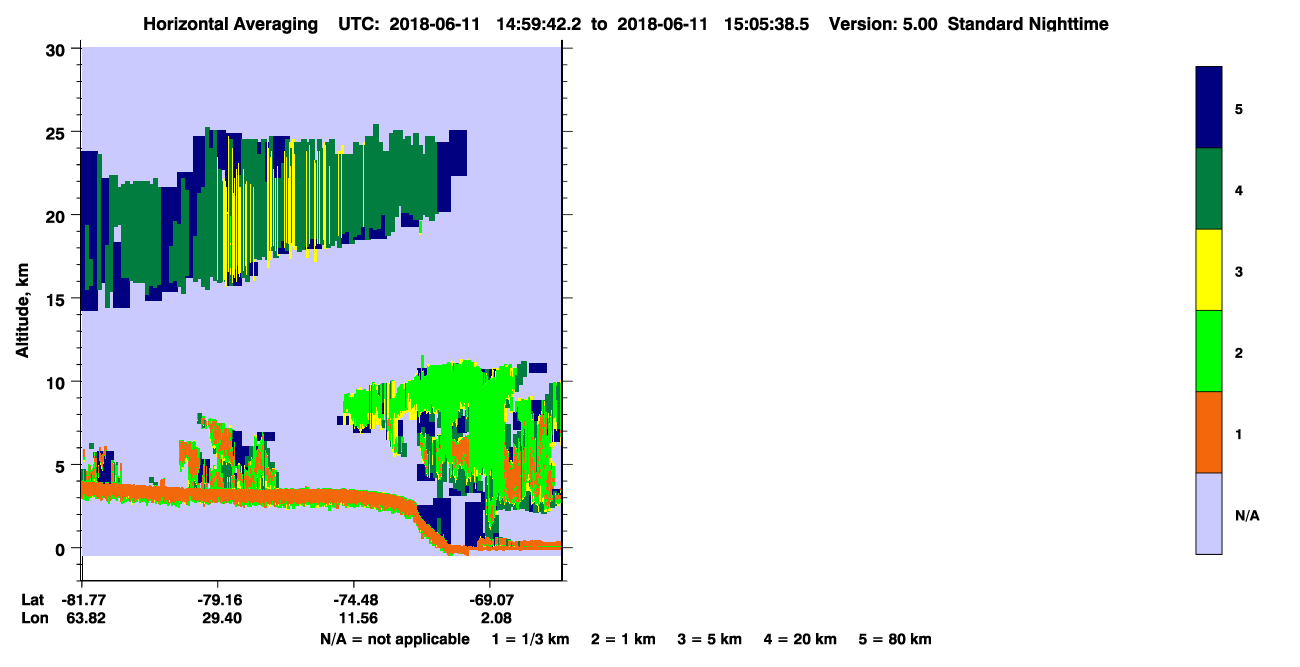Screen dimensions: 1300x667
Task: Click 'Standard Nighttime' in the title
Action: tap(1029, 24)
